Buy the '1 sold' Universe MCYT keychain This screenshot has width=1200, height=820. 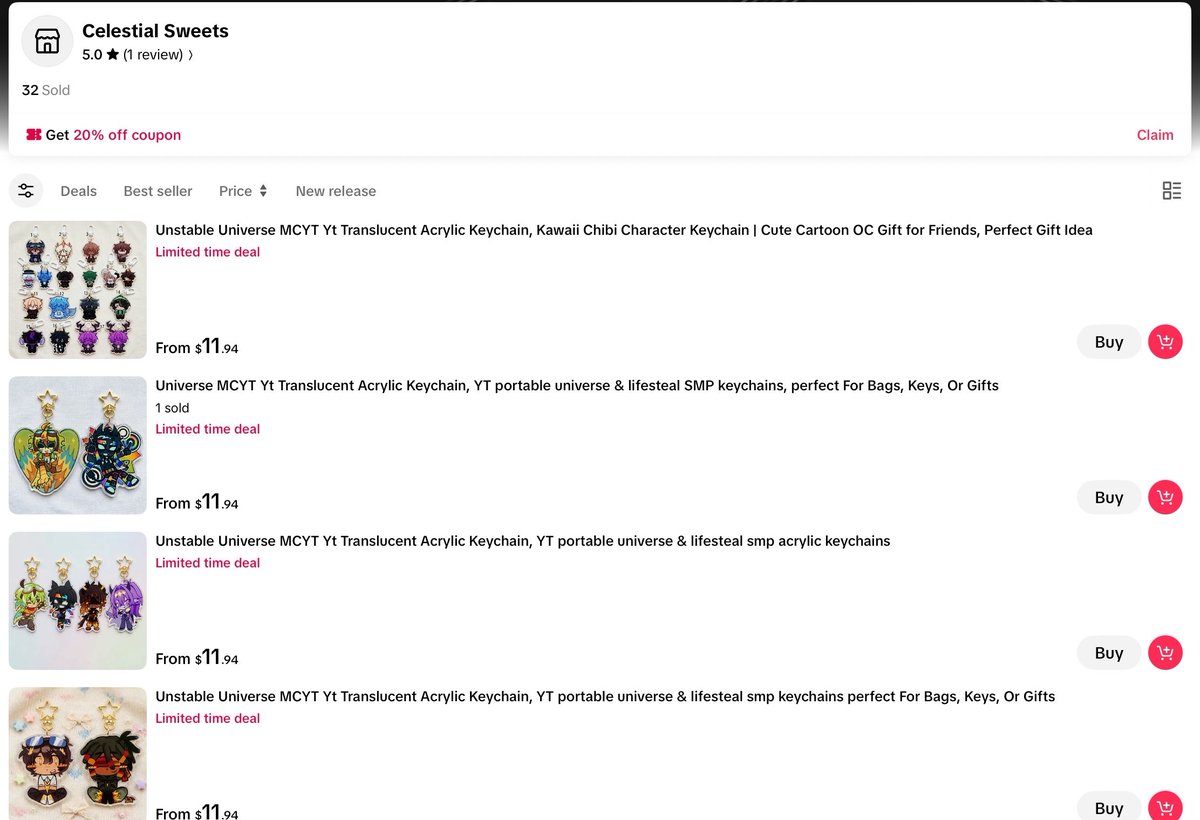click(1109, 497)
